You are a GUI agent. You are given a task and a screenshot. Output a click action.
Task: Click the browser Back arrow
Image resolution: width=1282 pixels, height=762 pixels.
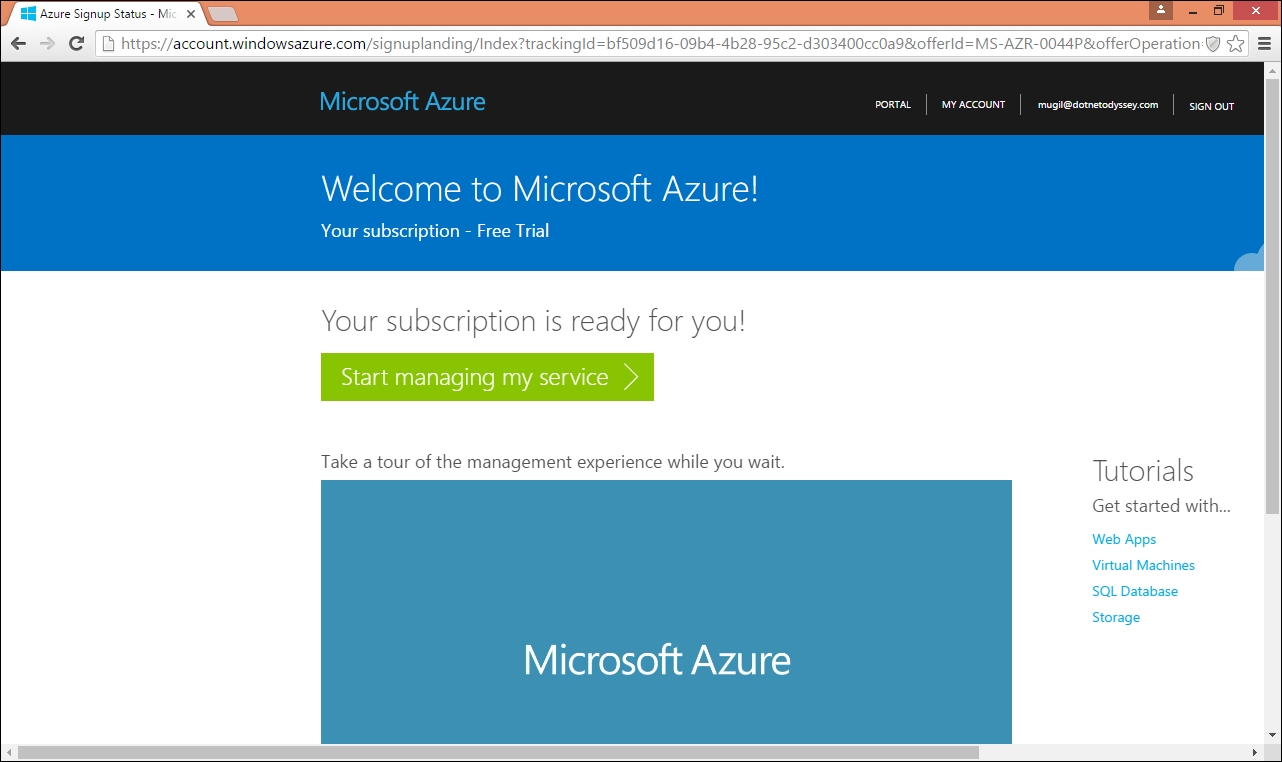[18, 44]
